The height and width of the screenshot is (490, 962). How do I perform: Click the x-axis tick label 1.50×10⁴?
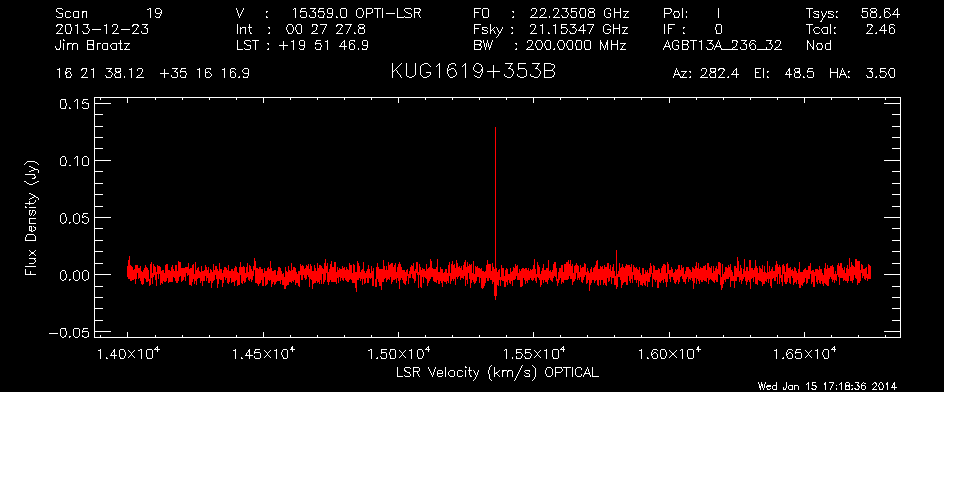pyautogui.click(x=398, y=353)
